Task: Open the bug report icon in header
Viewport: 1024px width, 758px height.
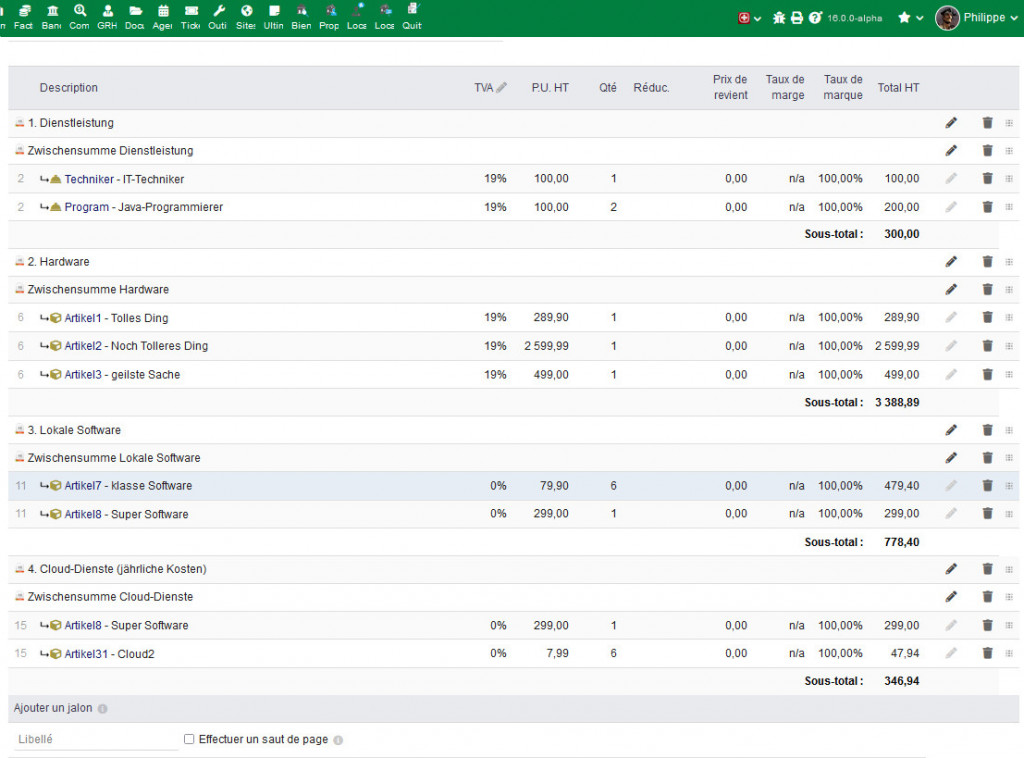Action: click(x=779, y=18)
